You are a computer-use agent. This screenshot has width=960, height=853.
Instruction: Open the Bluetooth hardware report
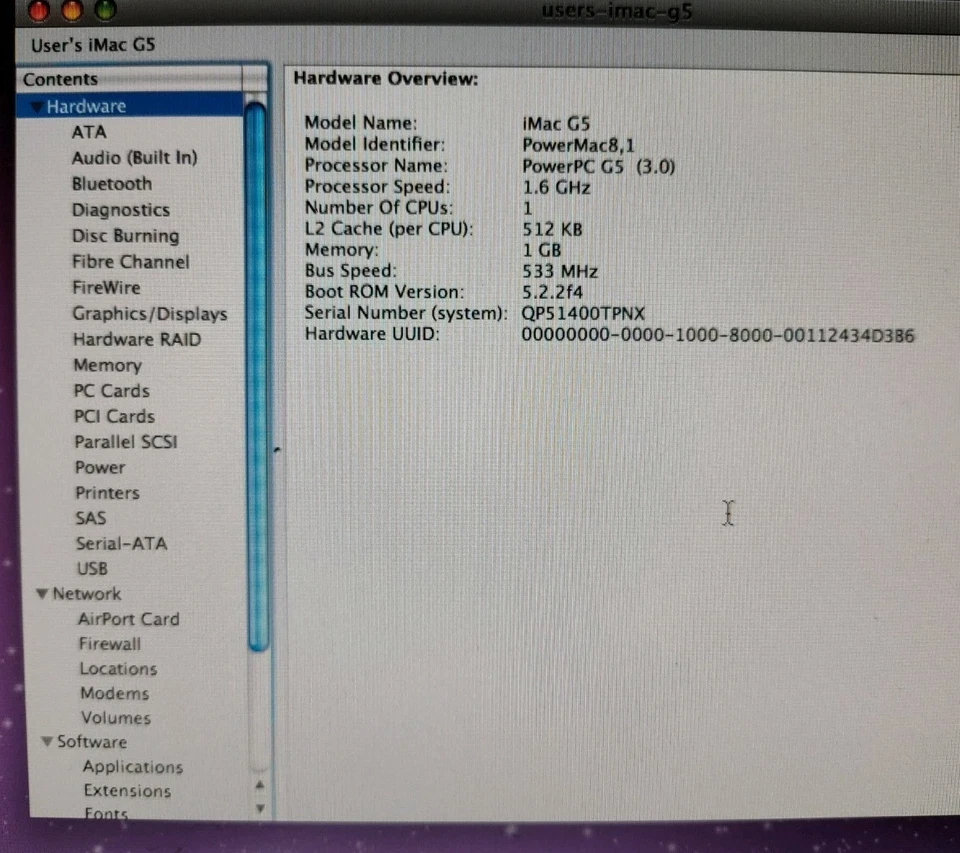point(112,183)
